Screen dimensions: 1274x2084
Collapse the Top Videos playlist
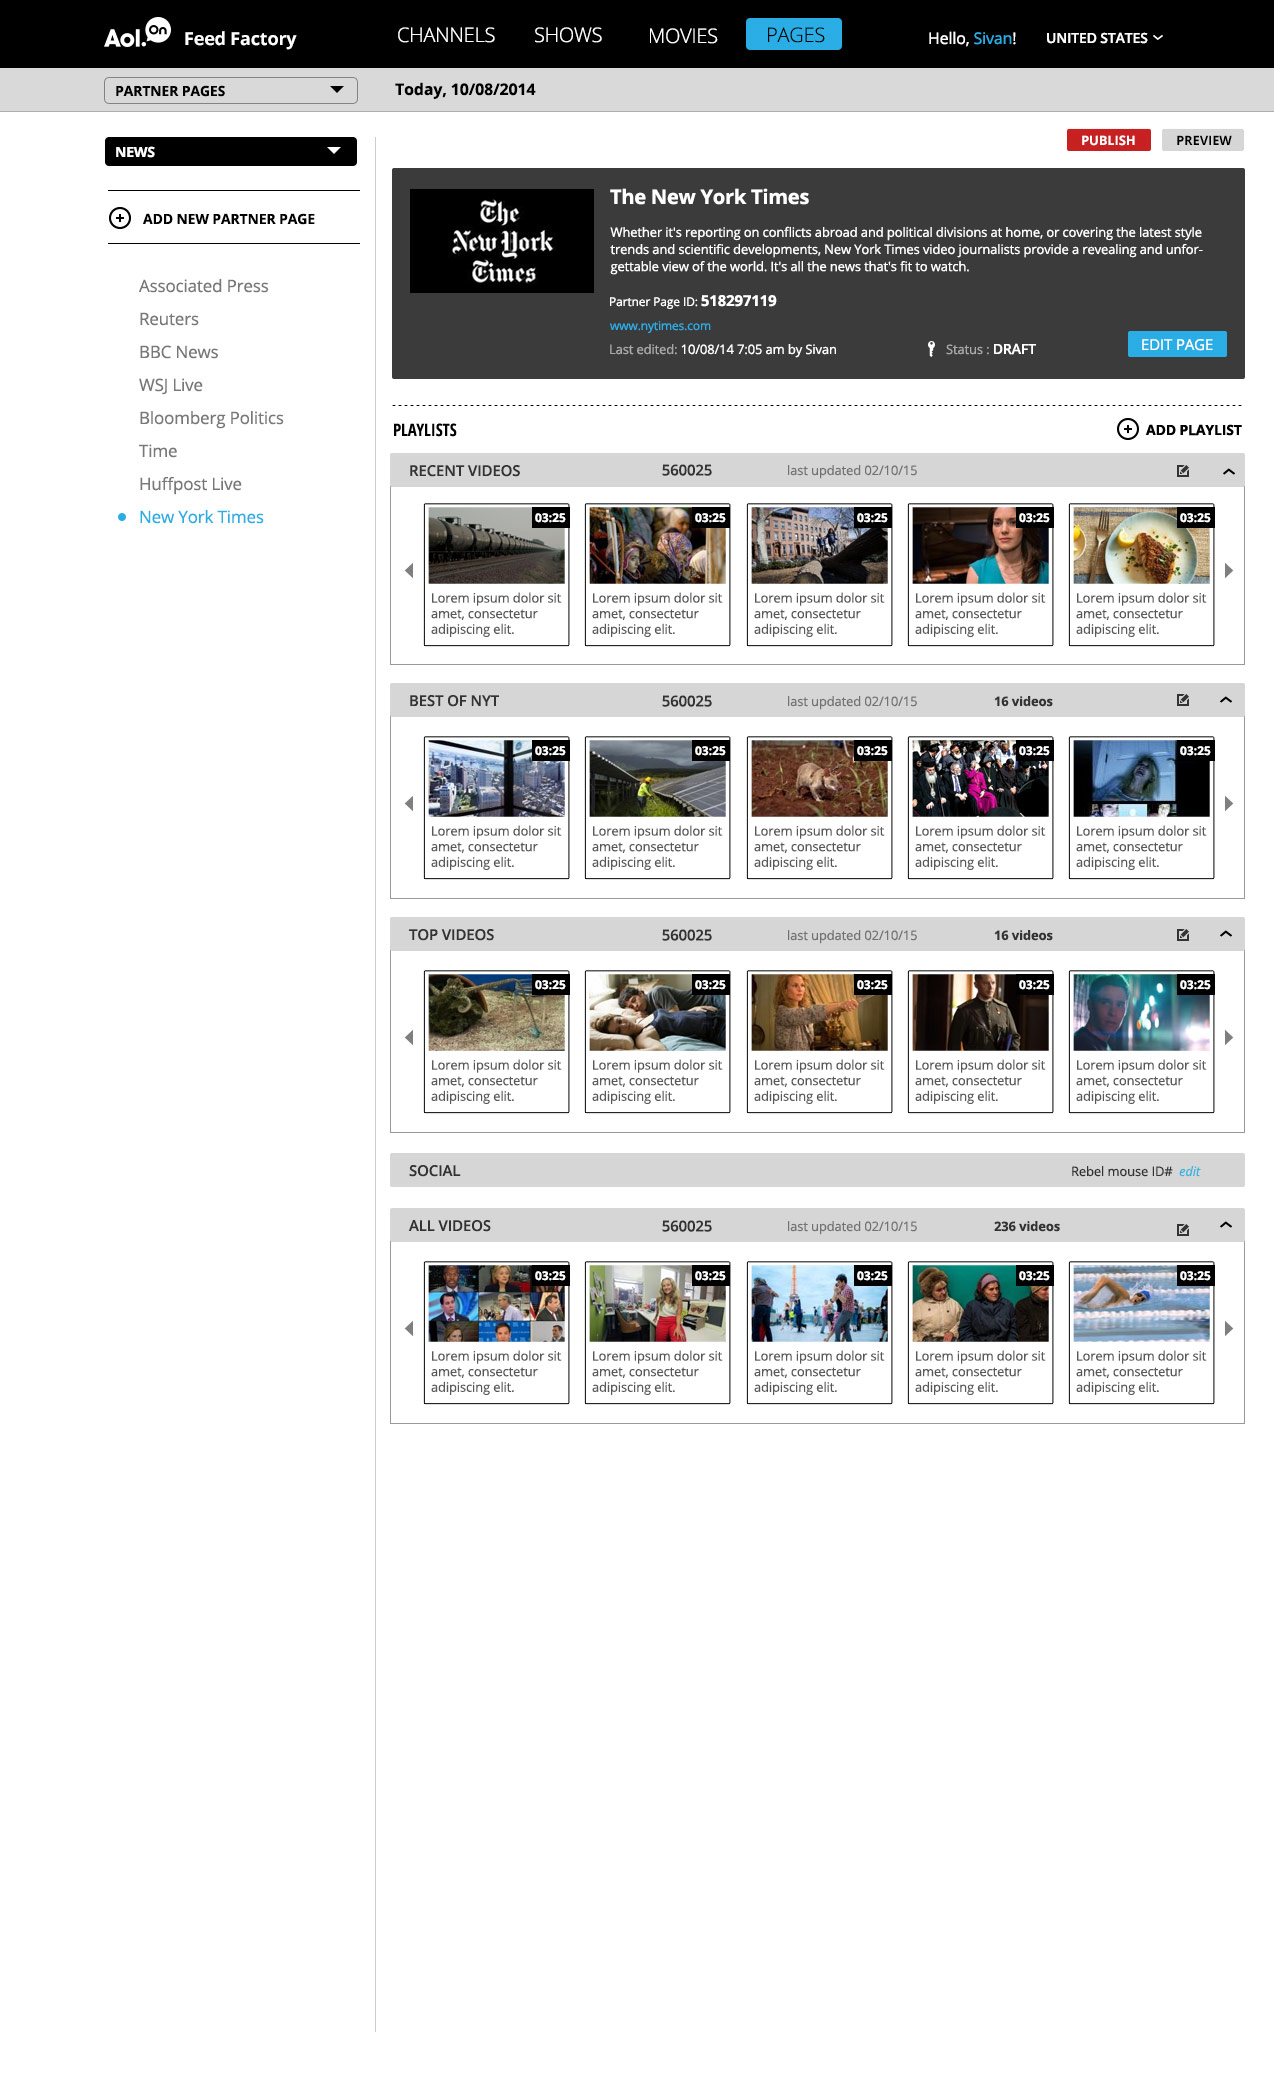(1226, 934)
